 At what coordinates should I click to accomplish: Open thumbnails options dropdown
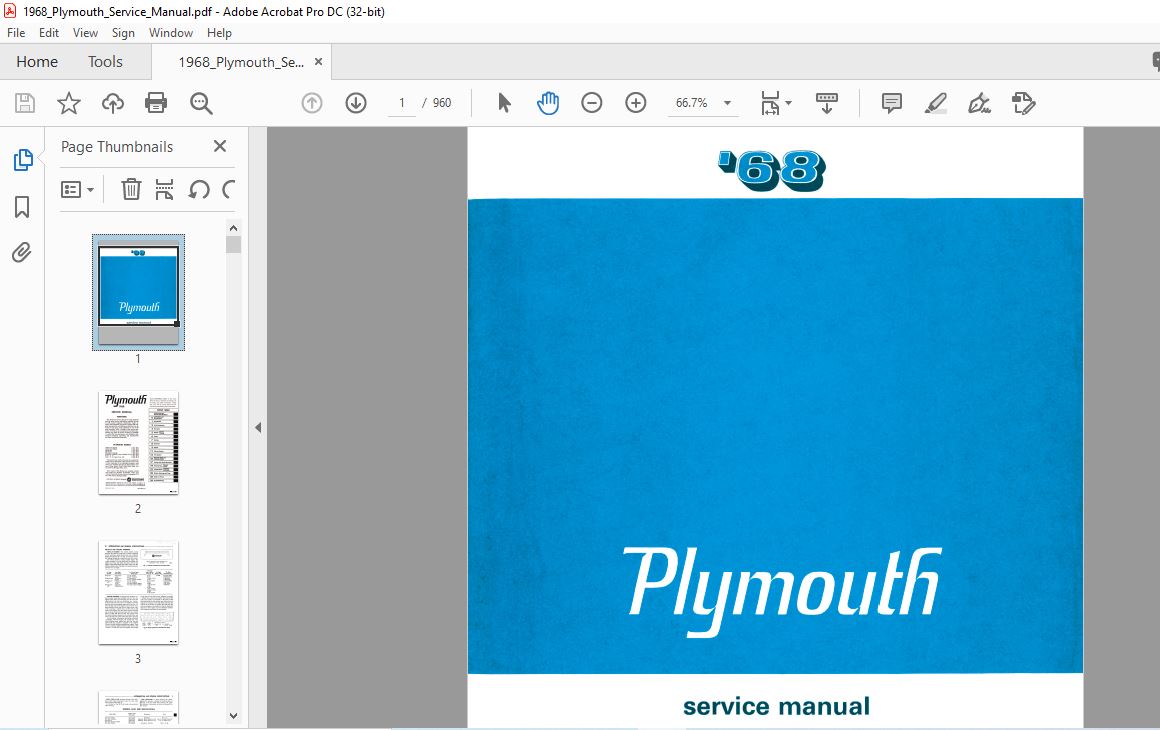point(77,190)
